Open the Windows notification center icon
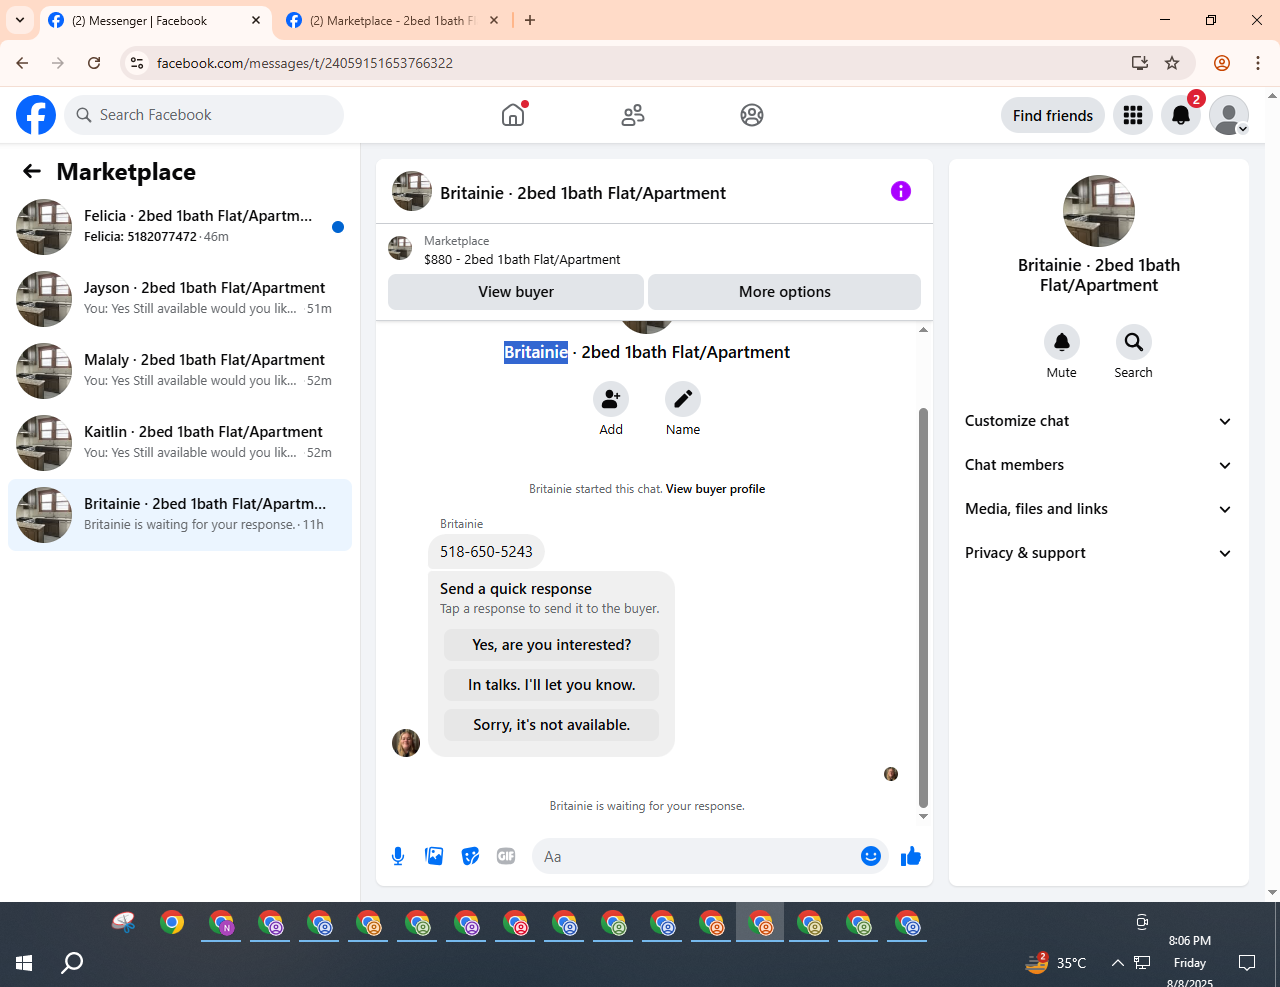1280x987 pixels. (1247, 963)
